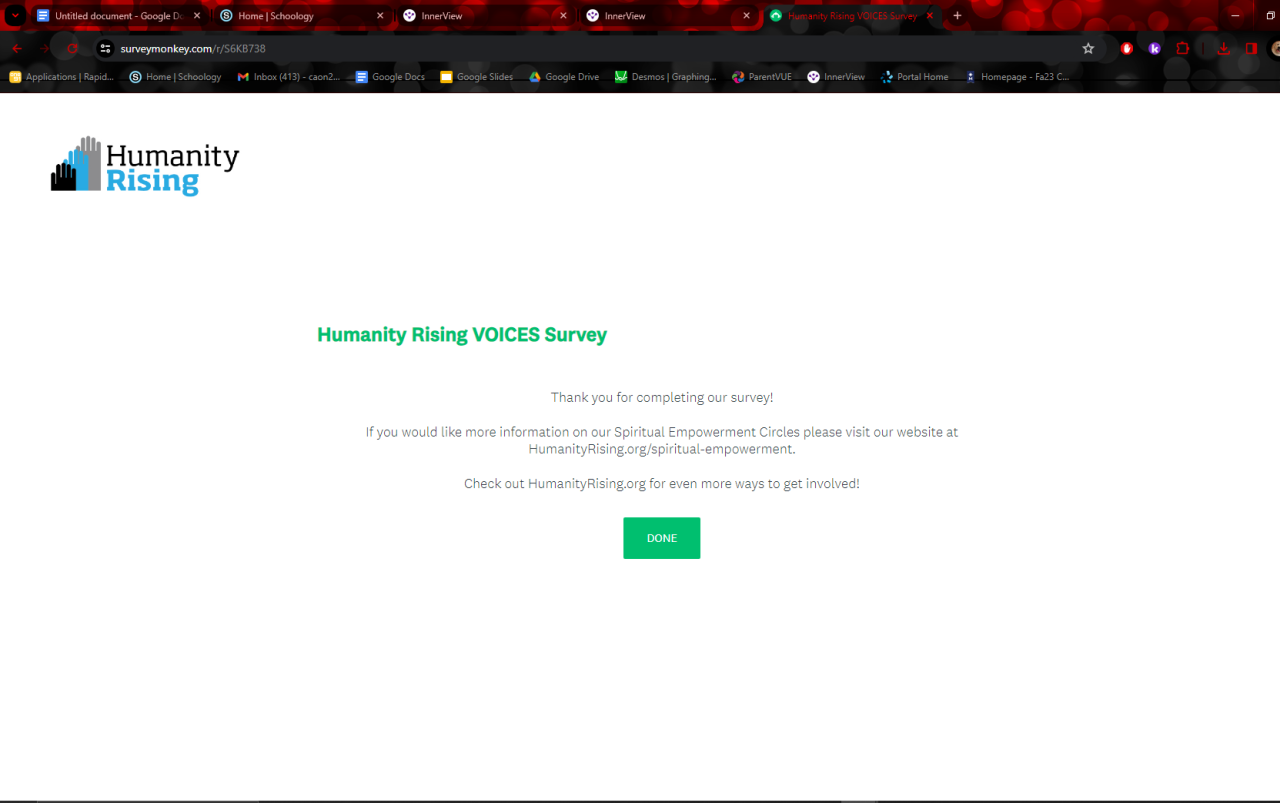This screenshot has width=1280, height=803.
Task: Open the Extensions puzzle piece menu
Action: click(x=1183, y=48)
